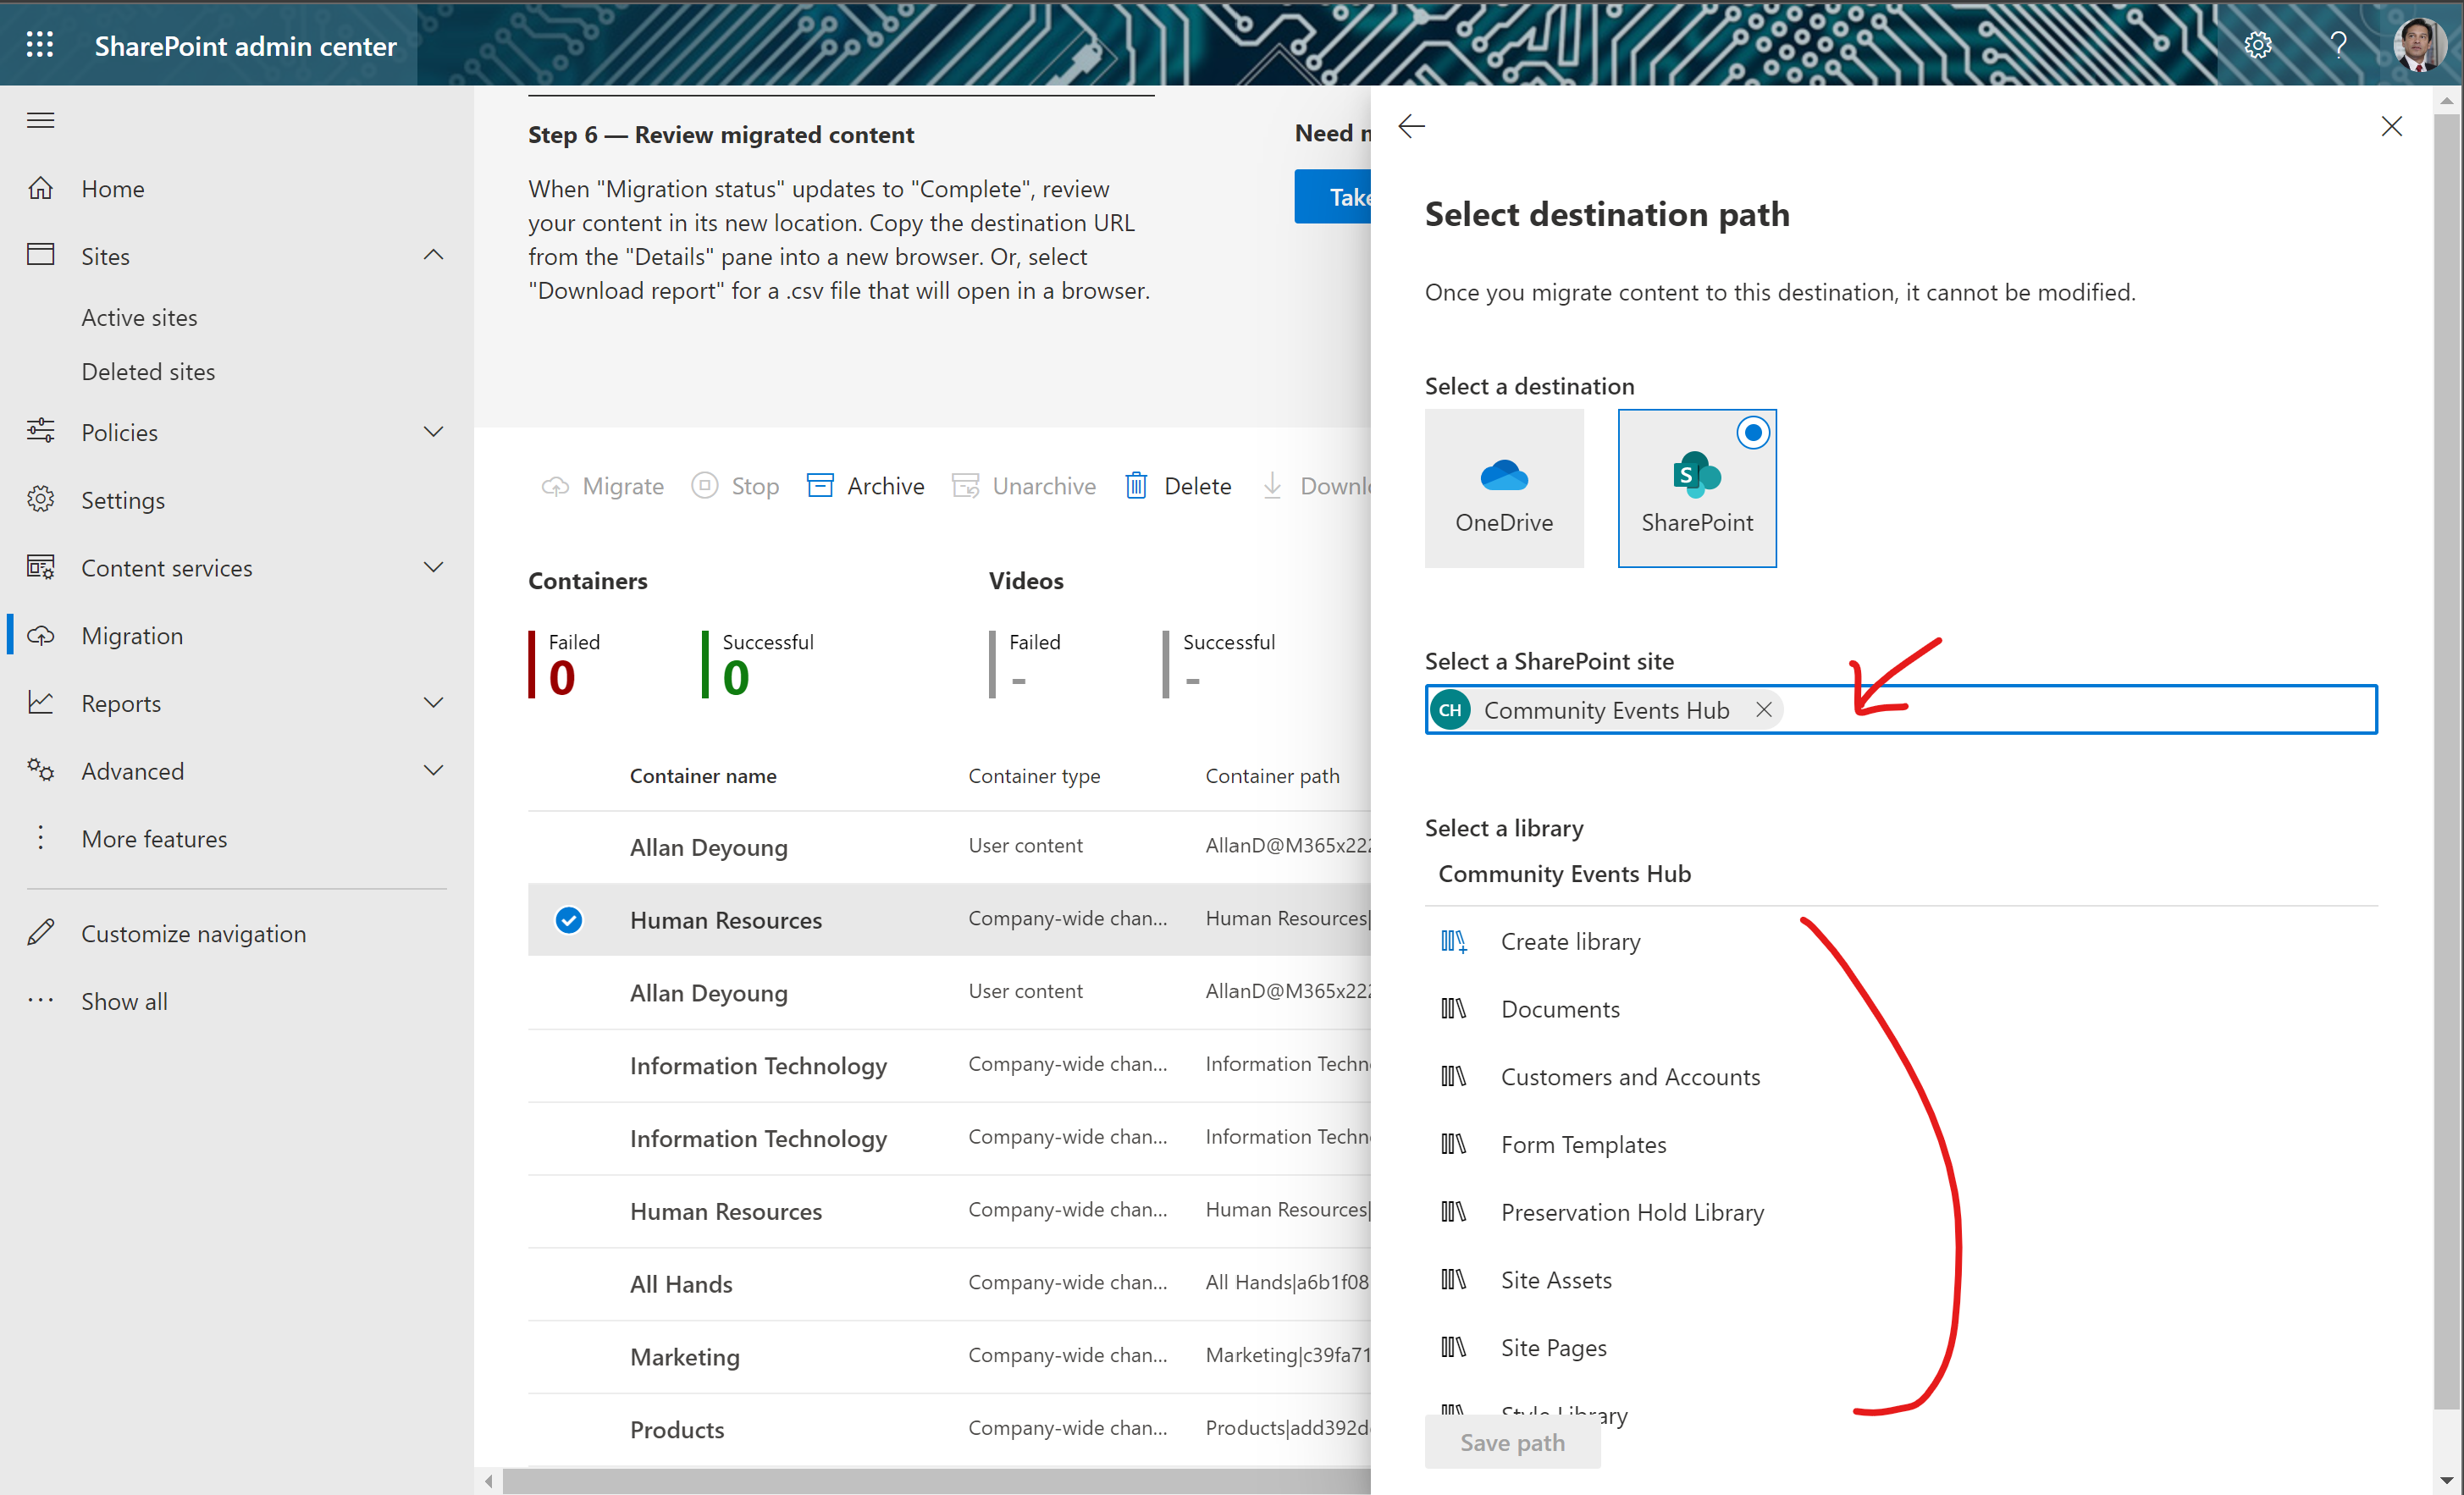Viewport: 2464px width, 1495px height.
Task: Open Active sites in navigation
Action: click(x=139, y=317)
